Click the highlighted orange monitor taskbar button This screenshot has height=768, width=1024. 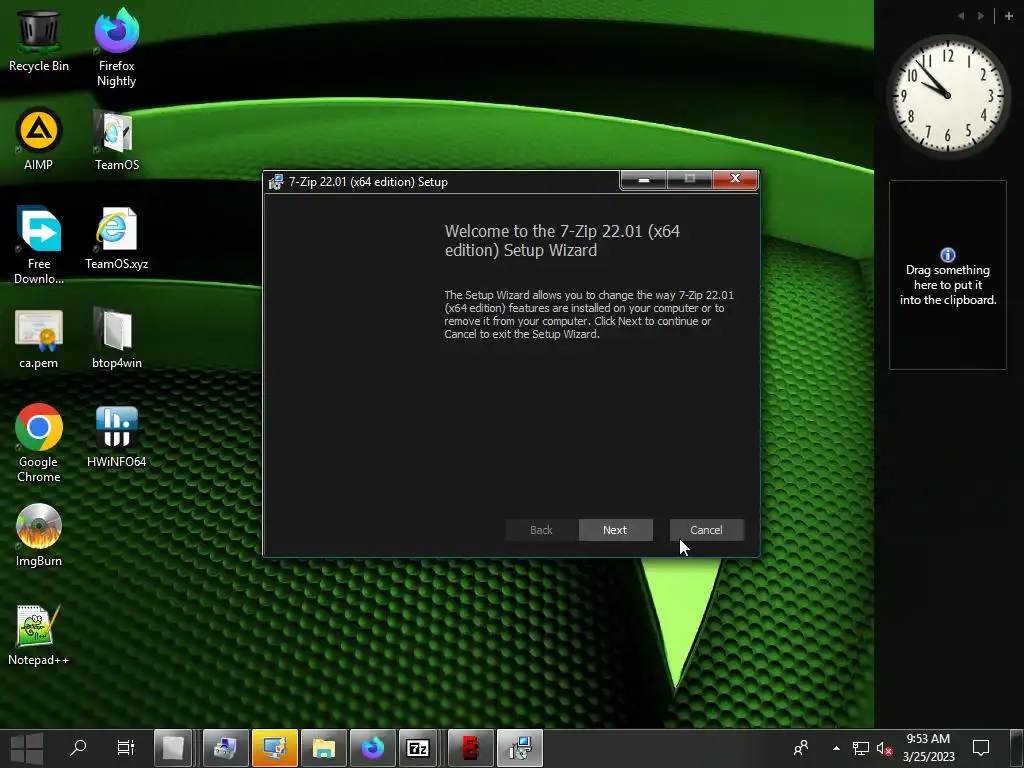tap(275, 748)
